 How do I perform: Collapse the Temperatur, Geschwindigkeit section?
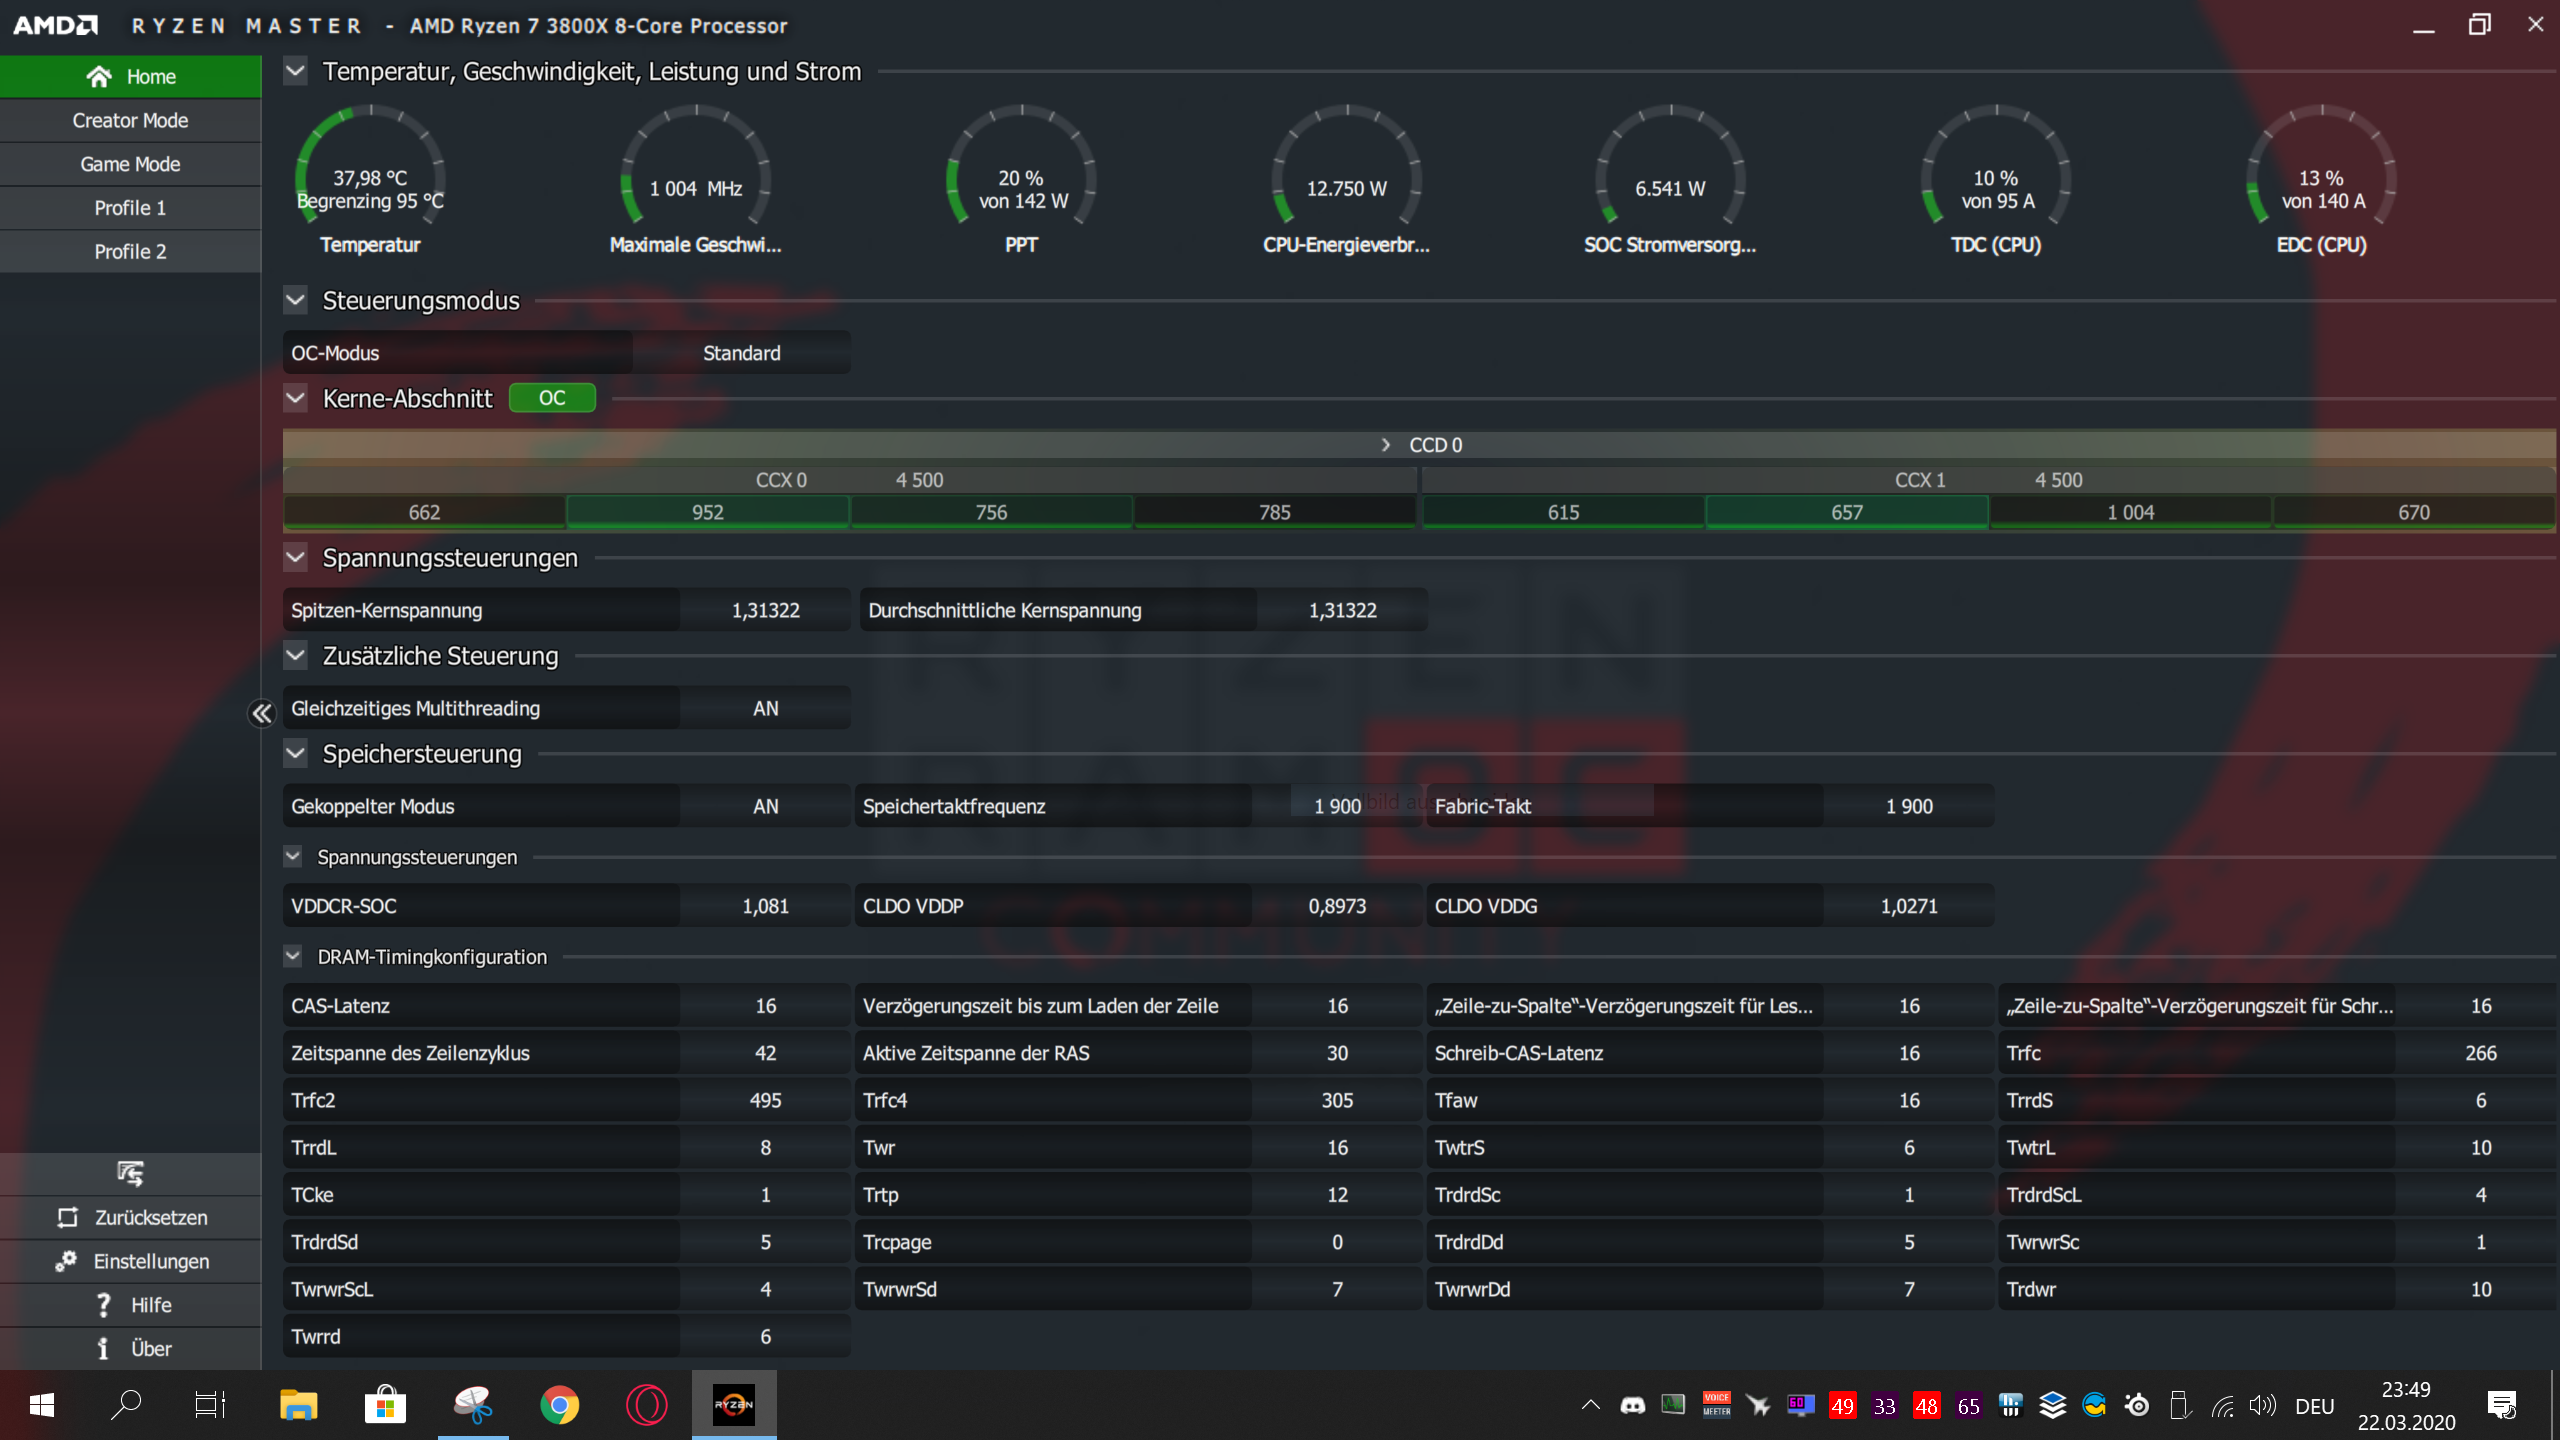point(295,71)
